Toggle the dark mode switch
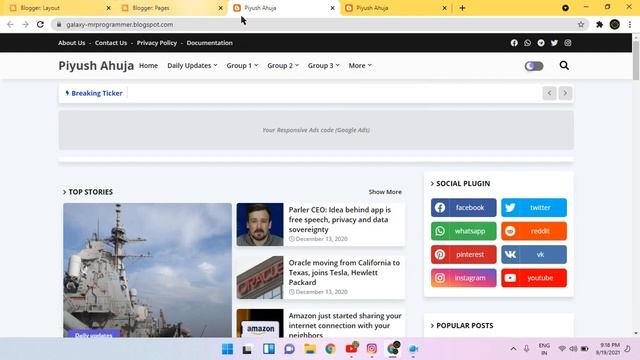This screenshot has width=640, height=360. (534, 66)
